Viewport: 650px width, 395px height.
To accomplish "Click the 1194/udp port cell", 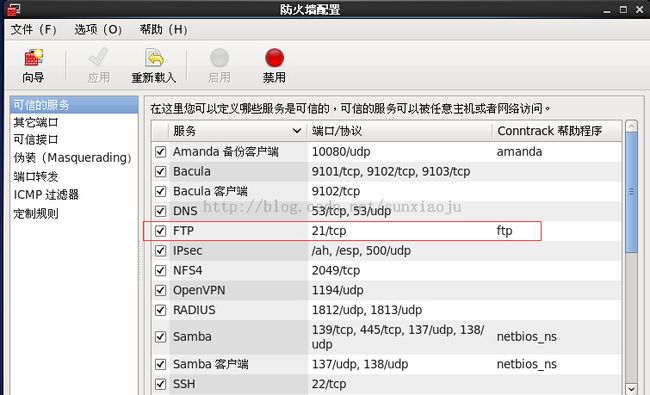I will [x=337, y=290].
